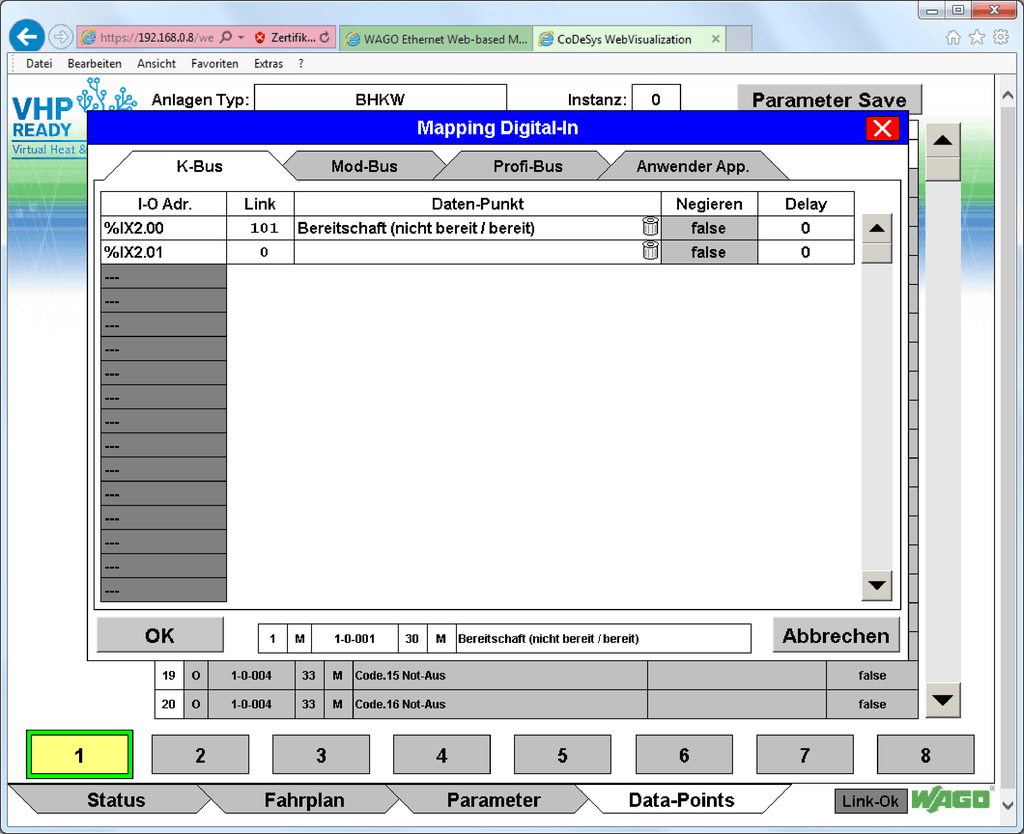Switch to the Mod-Bus tab
Screen dimensions: 1024x834
pos(364,165)
